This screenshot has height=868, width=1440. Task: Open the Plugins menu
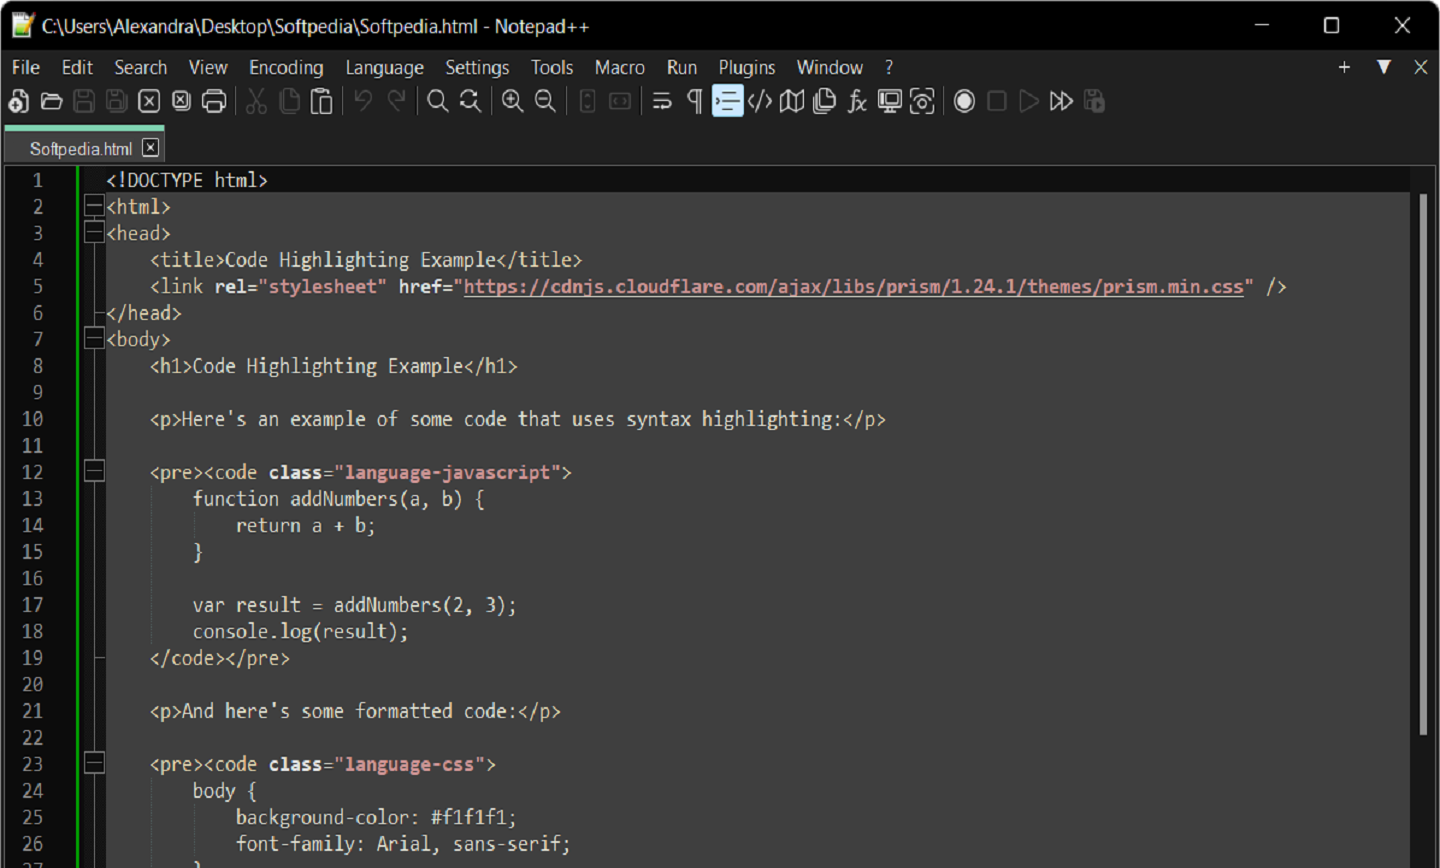click(747, 67)
